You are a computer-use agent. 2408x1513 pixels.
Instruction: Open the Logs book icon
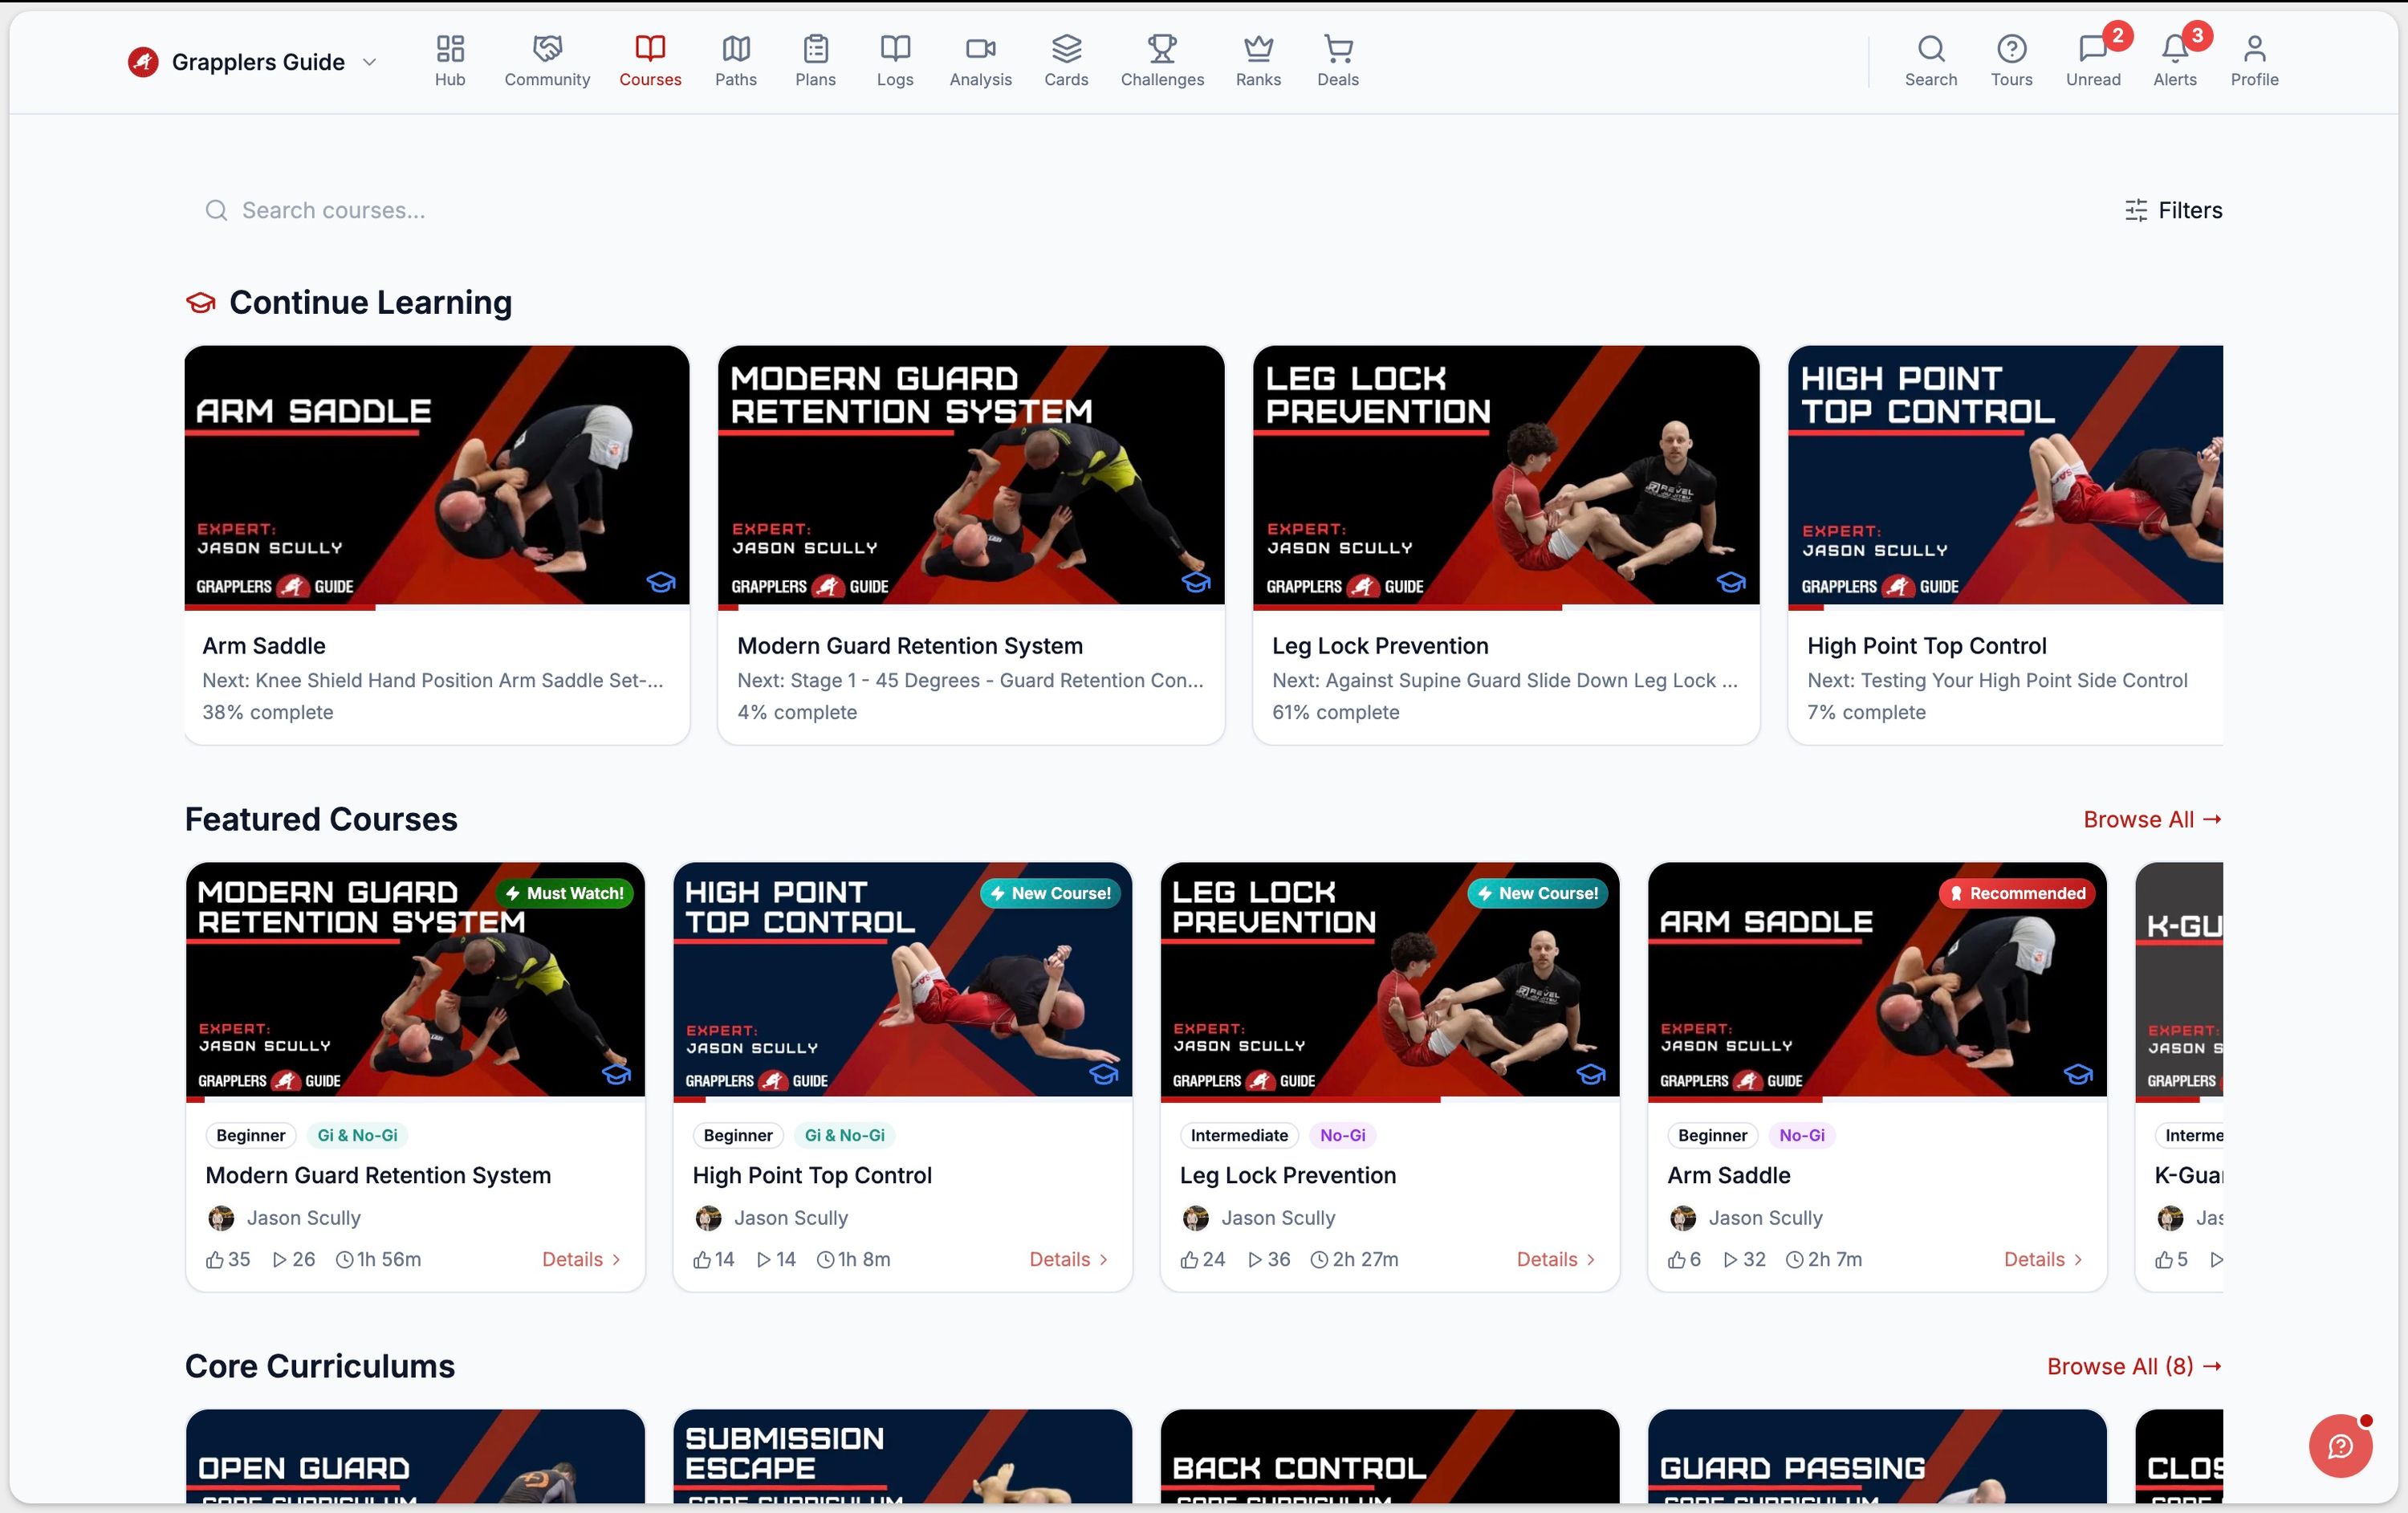895,48
